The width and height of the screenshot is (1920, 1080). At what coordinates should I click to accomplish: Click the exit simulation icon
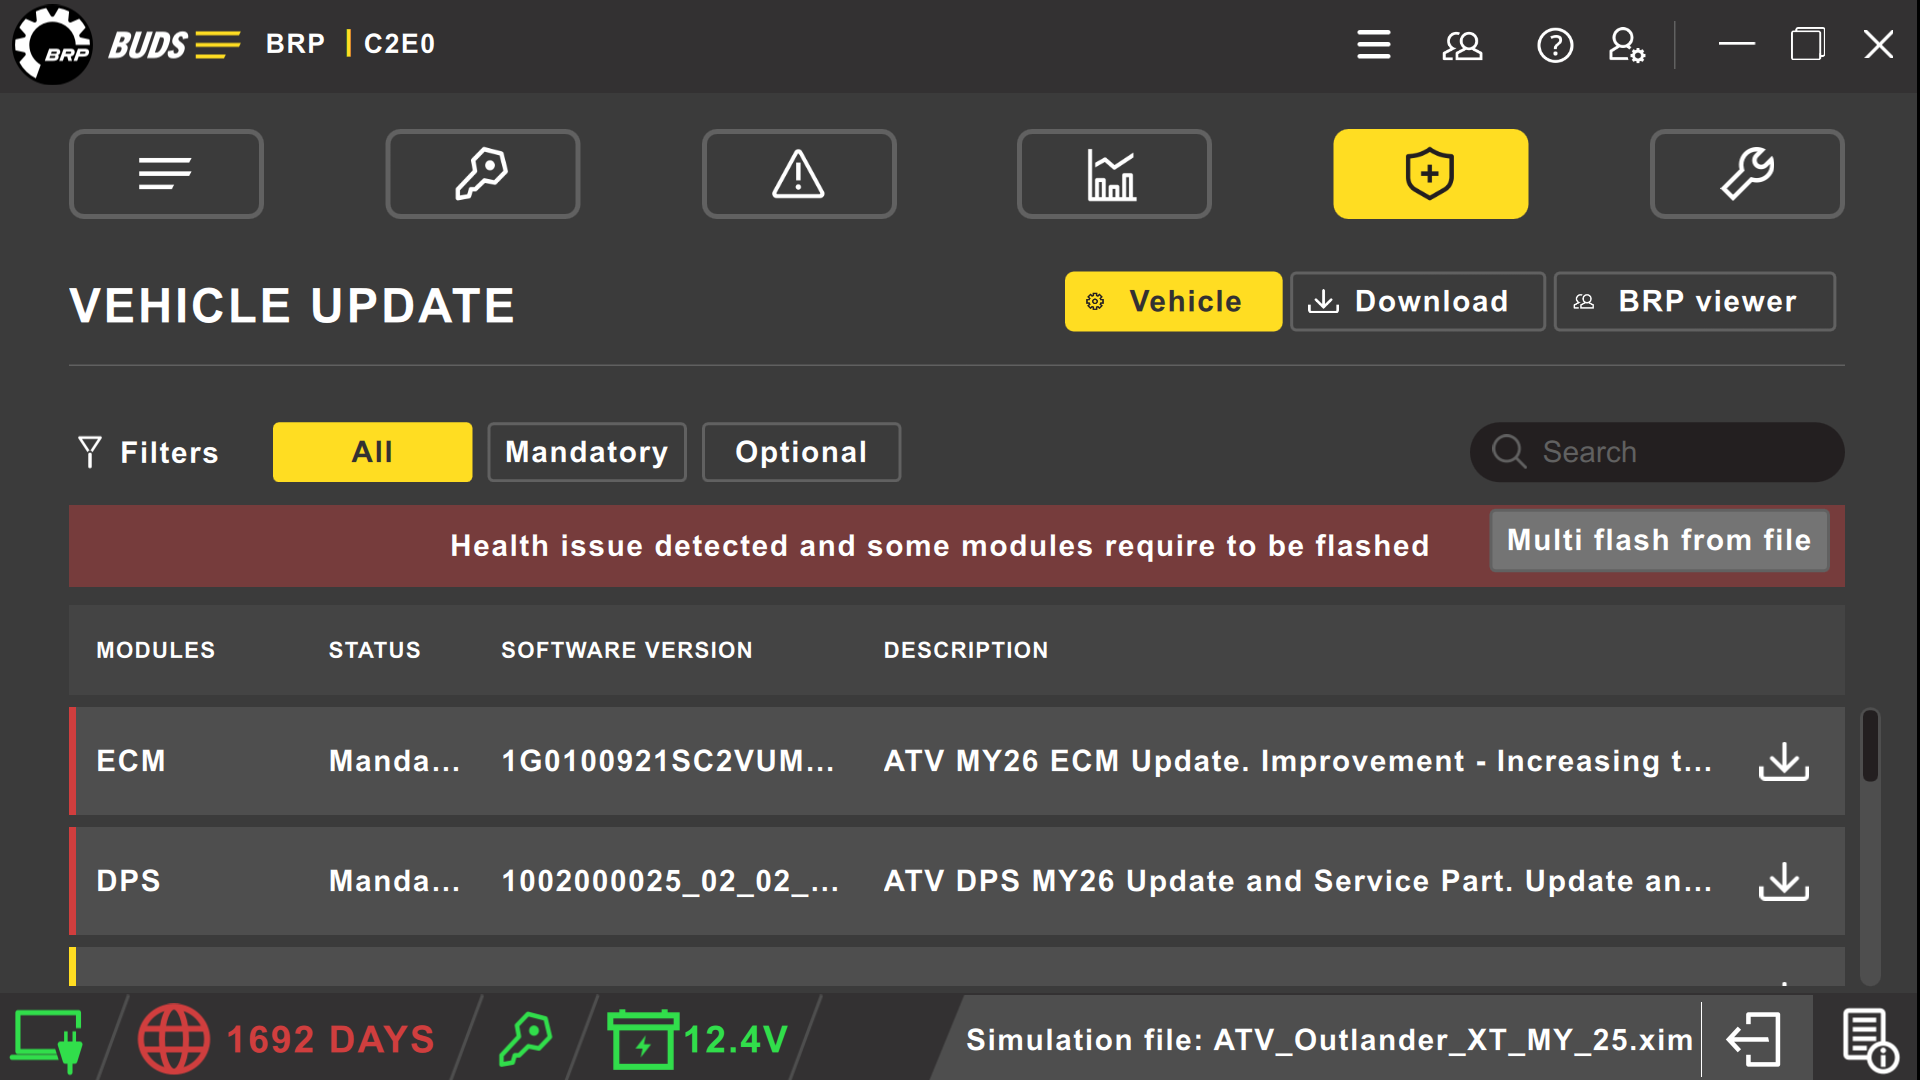[x=1754, y=1040]
